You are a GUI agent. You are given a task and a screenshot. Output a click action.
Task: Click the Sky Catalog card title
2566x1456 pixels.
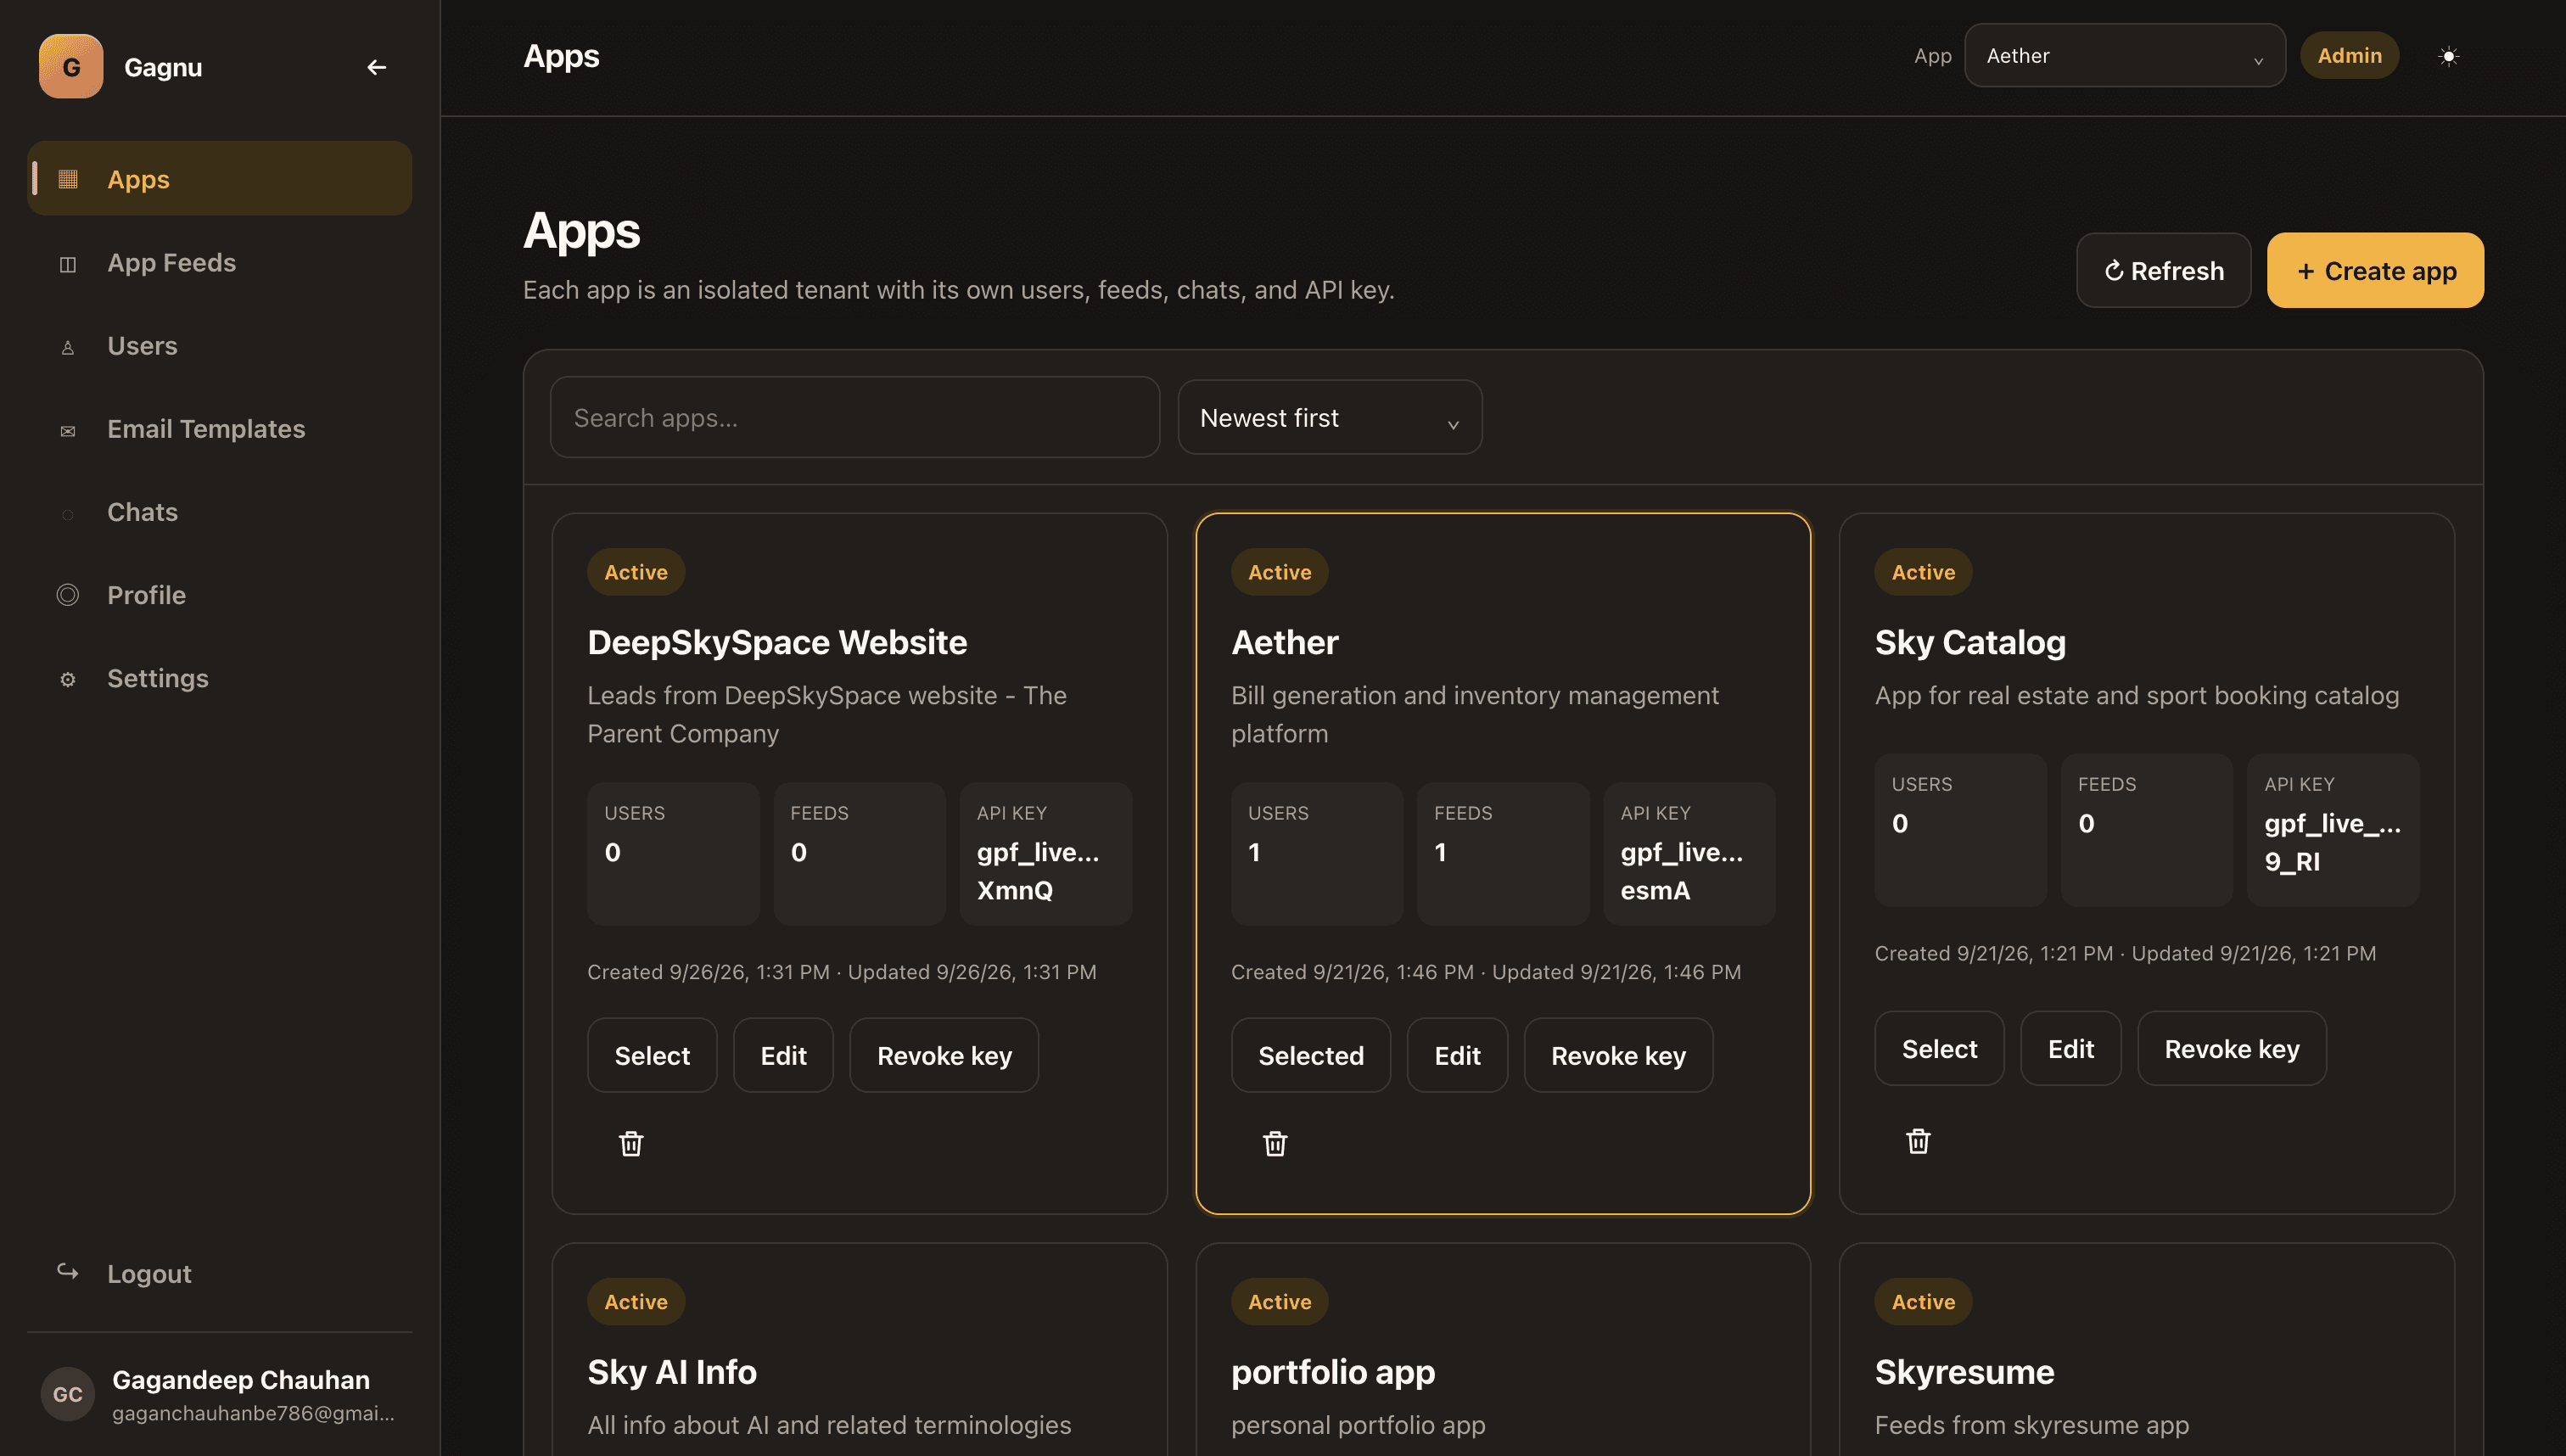[x=1970, y=642]
